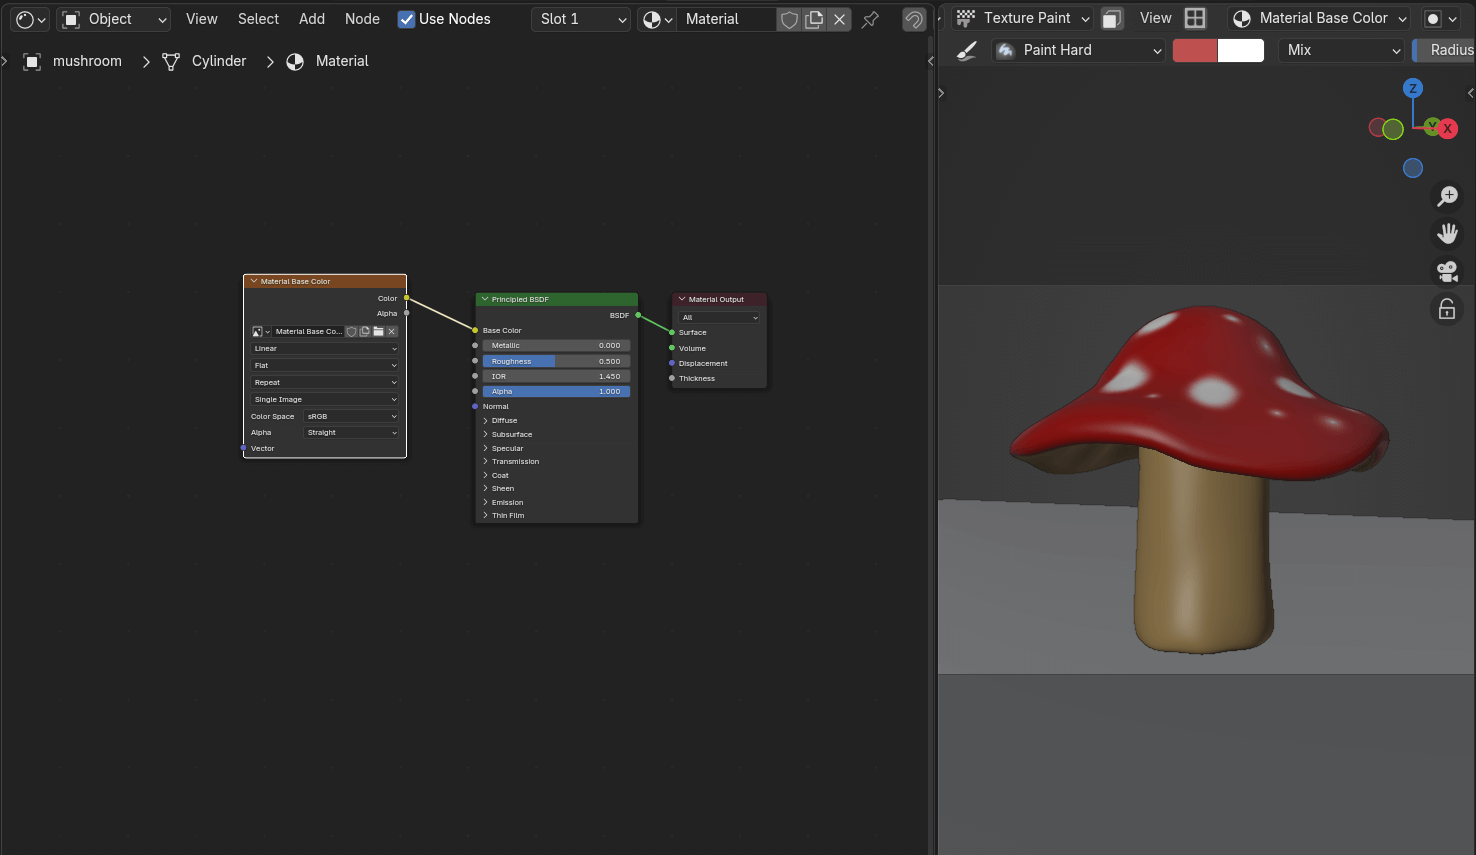Click the Cylinder breadcrumb link
1476x855 pixels.
tap(218, 61)
